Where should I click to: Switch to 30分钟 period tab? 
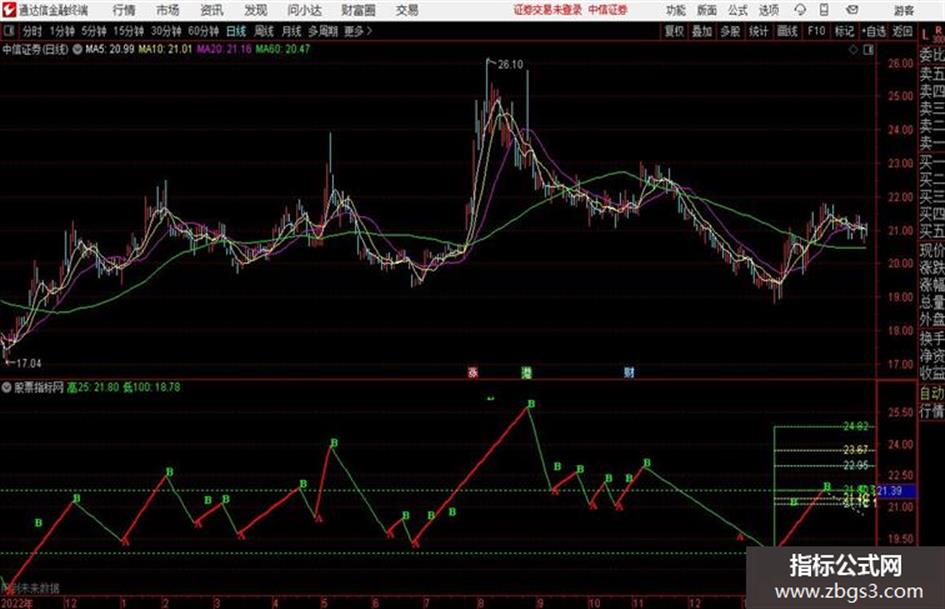coord(166,31)
